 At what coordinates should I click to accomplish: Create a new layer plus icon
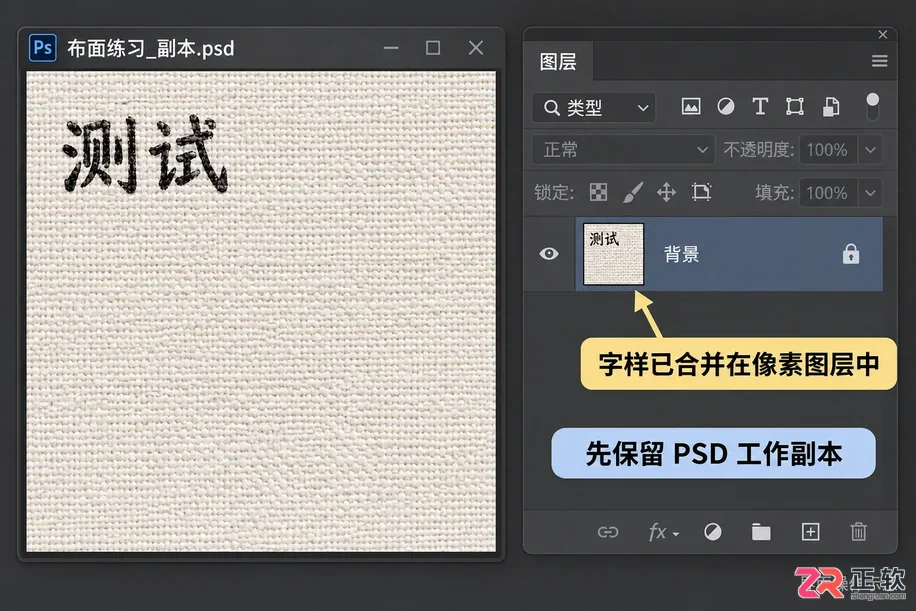coord(810,532)
